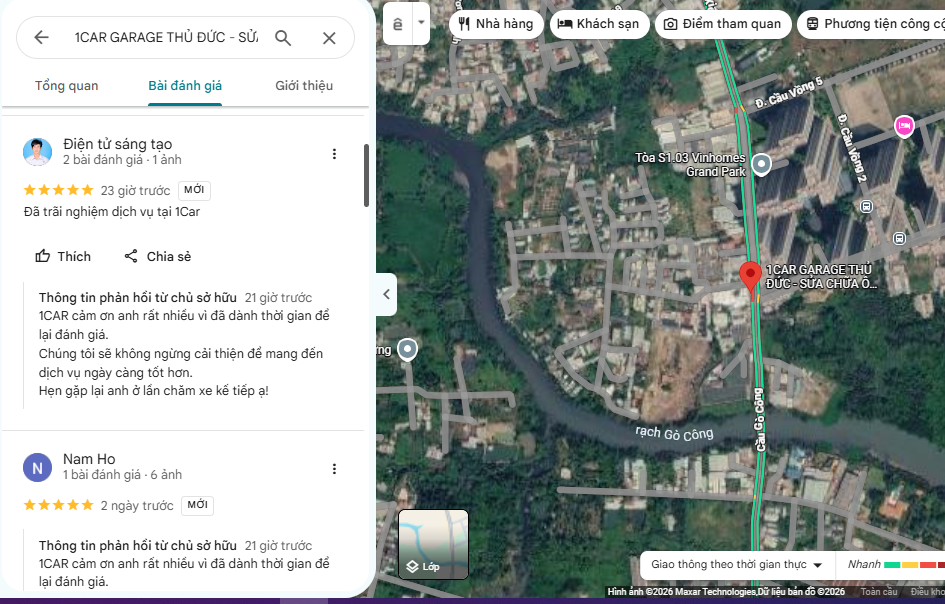Open Nam Ho reviewer avatar
945x604 pixels.
coord(37,468)
